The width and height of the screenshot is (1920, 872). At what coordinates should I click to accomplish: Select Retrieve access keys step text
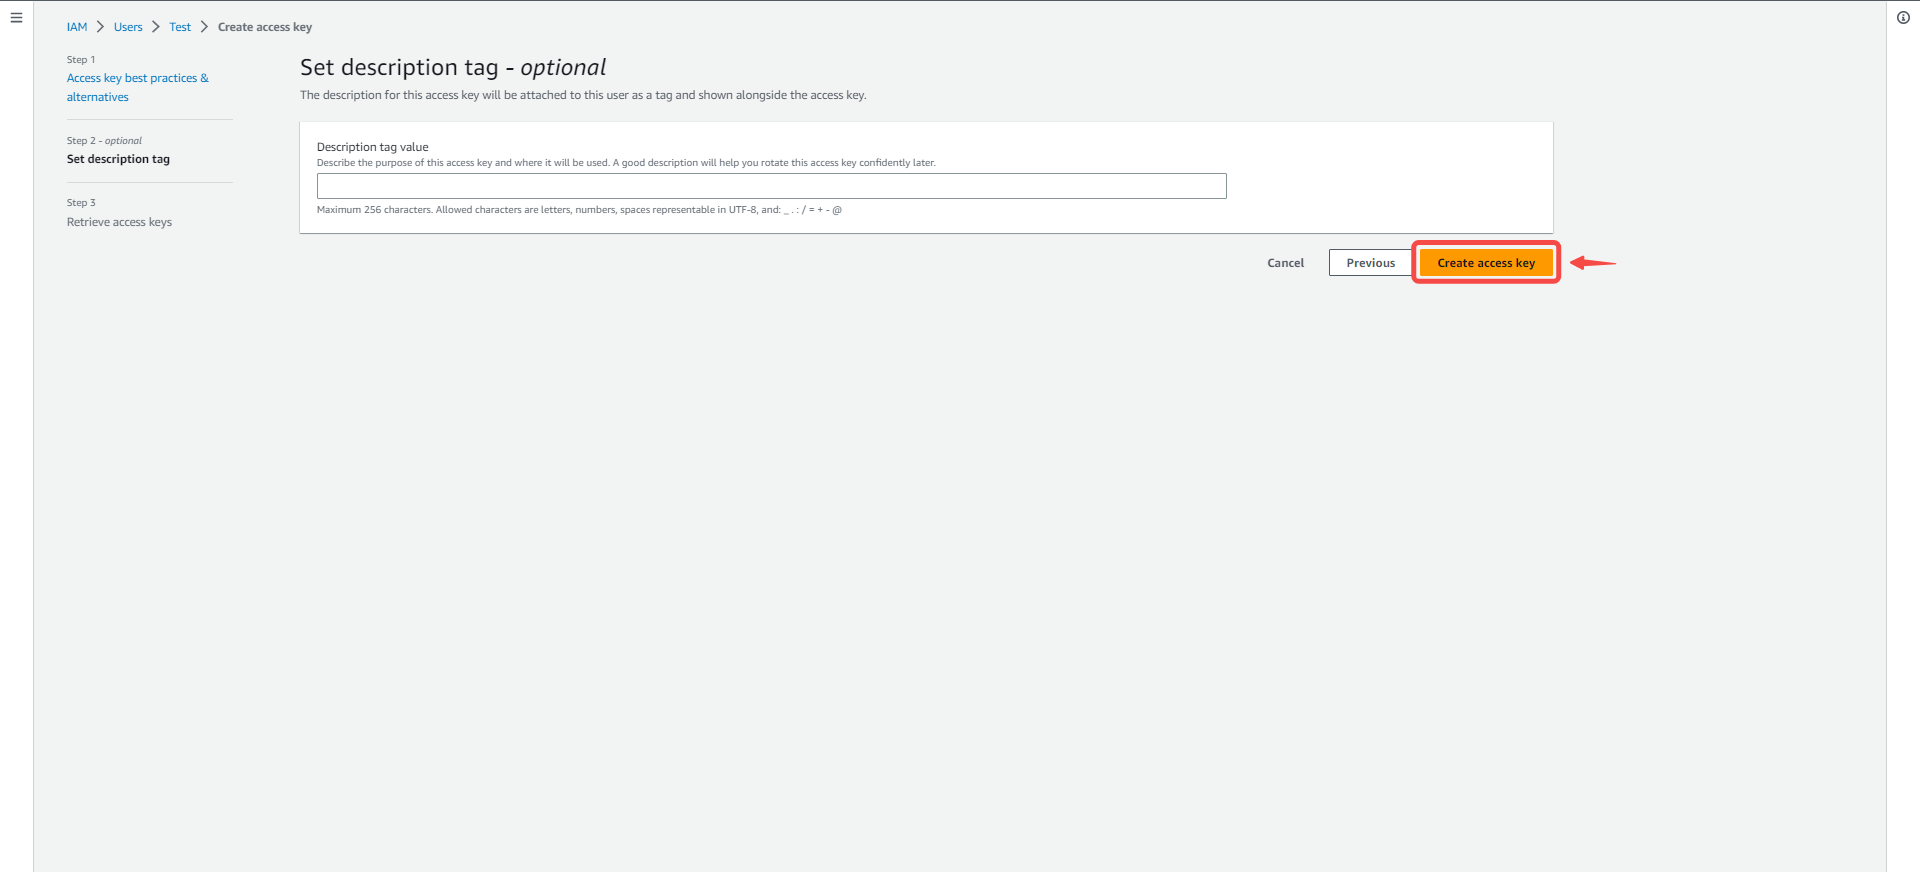click(x=119, y=222)
